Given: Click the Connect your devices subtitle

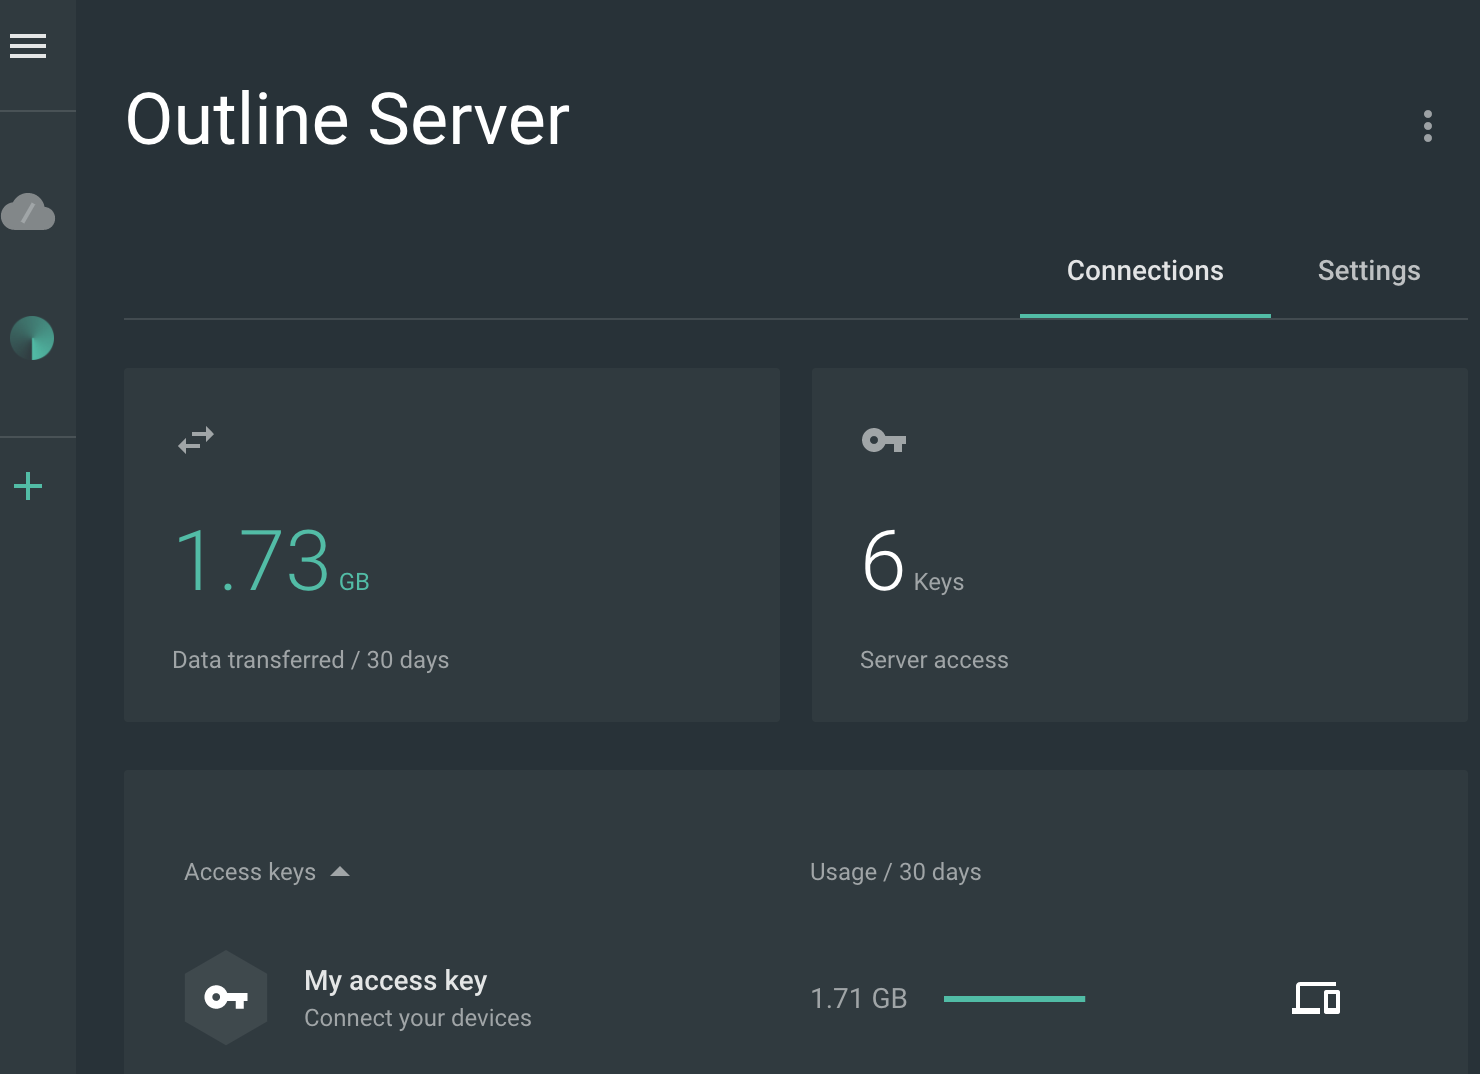Looking at the screenshot, I should pyautogui.click(x=418, y=1018).
